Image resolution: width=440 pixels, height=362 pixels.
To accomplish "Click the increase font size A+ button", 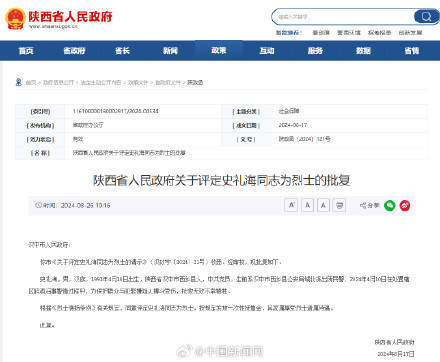I will pos(291,205).
